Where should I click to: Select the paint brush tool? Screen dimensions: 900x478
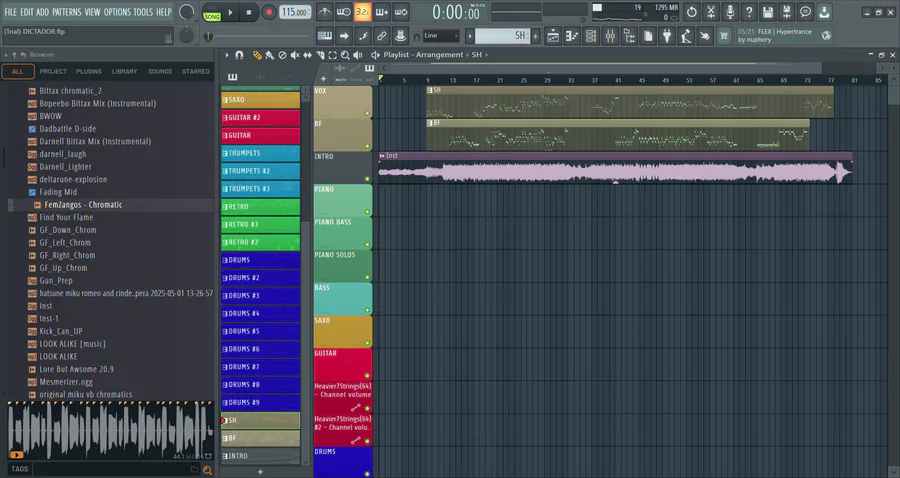(269, 55)
